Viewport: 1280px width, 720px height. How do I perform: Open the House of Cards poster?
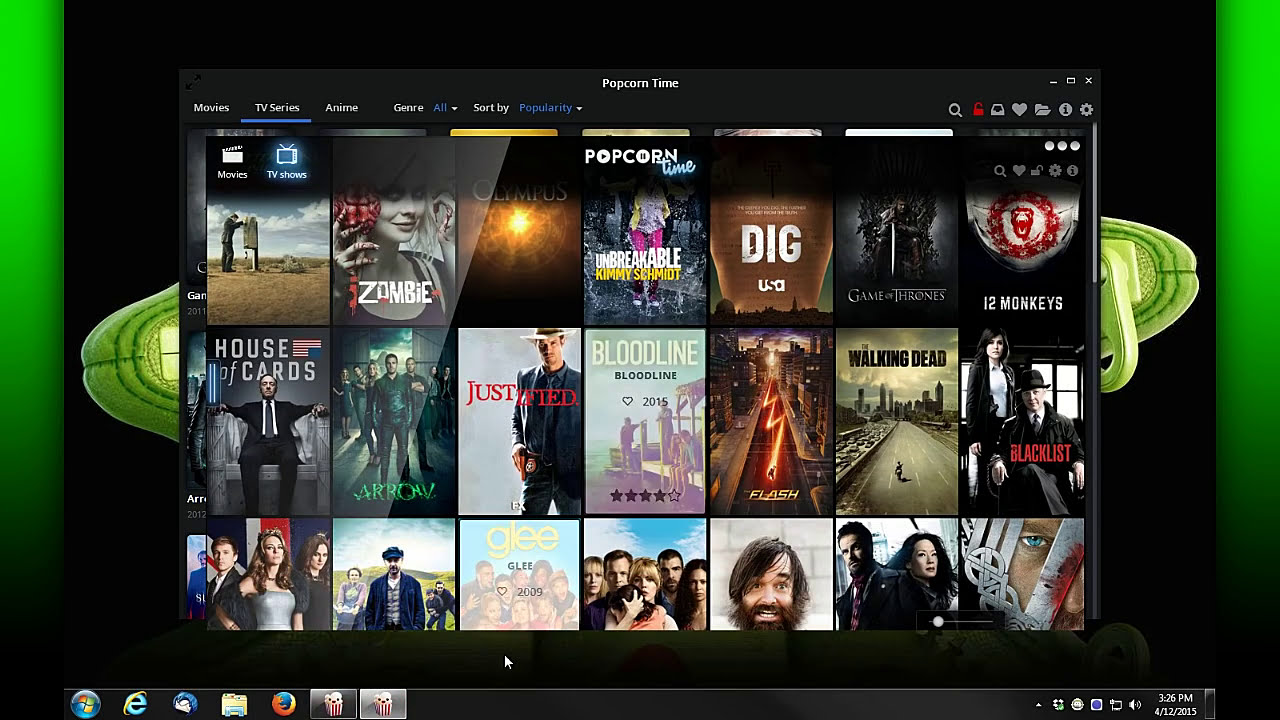(x=268, y=421)
